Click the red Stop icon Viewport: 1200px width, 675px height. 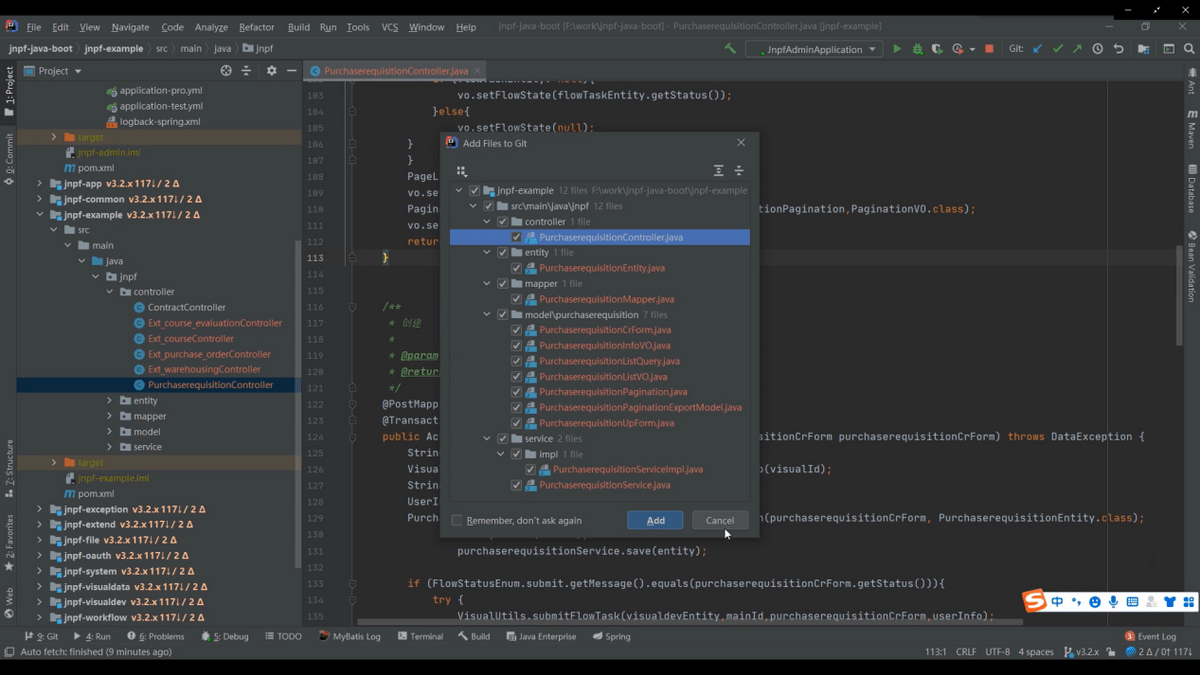[989, 49]
